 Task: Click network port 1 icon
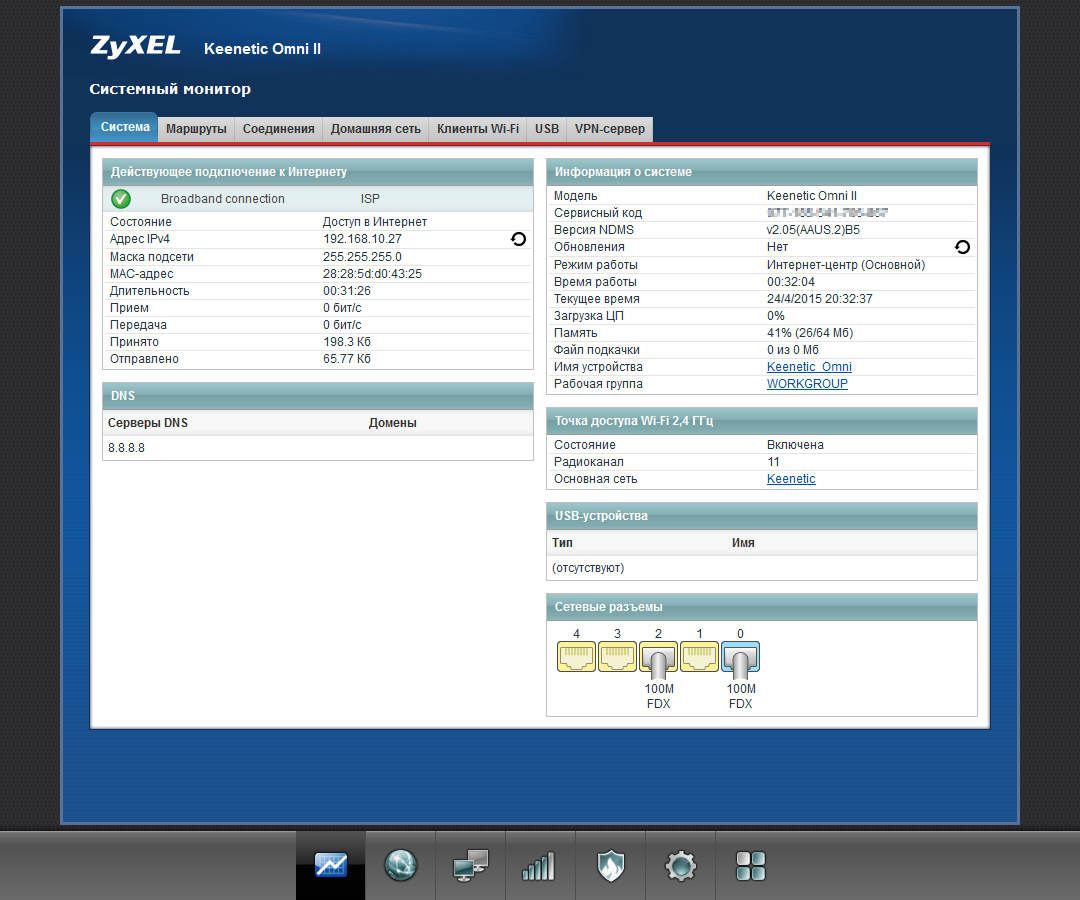699,657
